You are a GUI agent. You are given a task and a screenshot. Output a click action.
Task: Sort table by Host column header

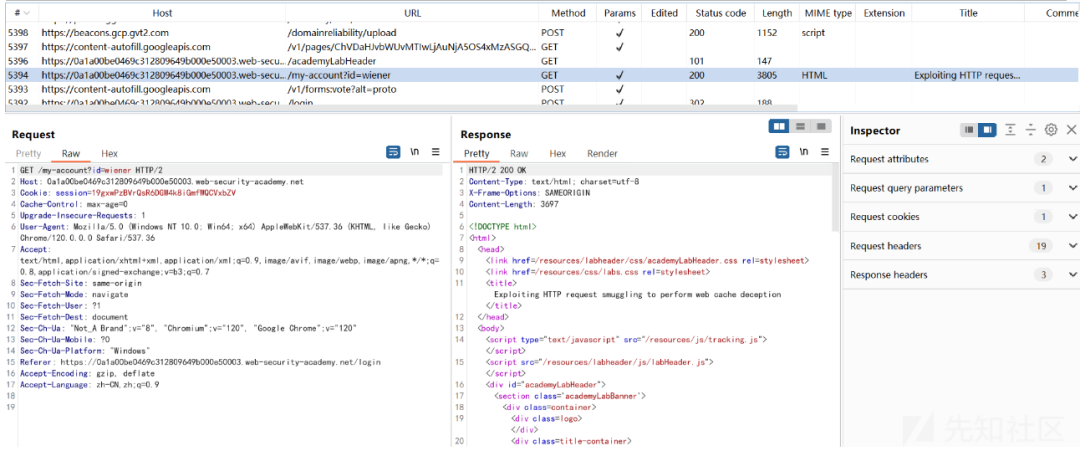[x=163, y=12]
